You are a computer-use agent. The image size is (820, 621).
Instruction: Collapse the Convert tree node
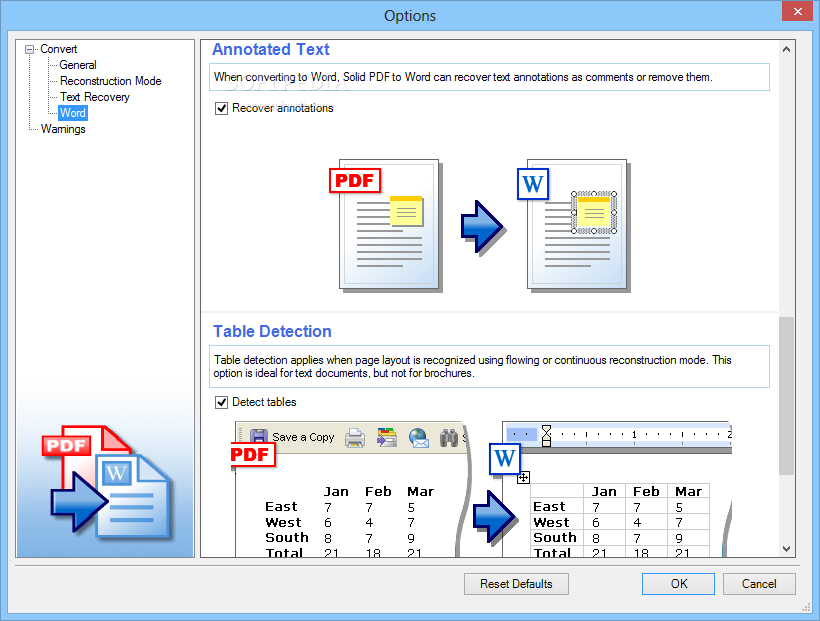[29, 49]
